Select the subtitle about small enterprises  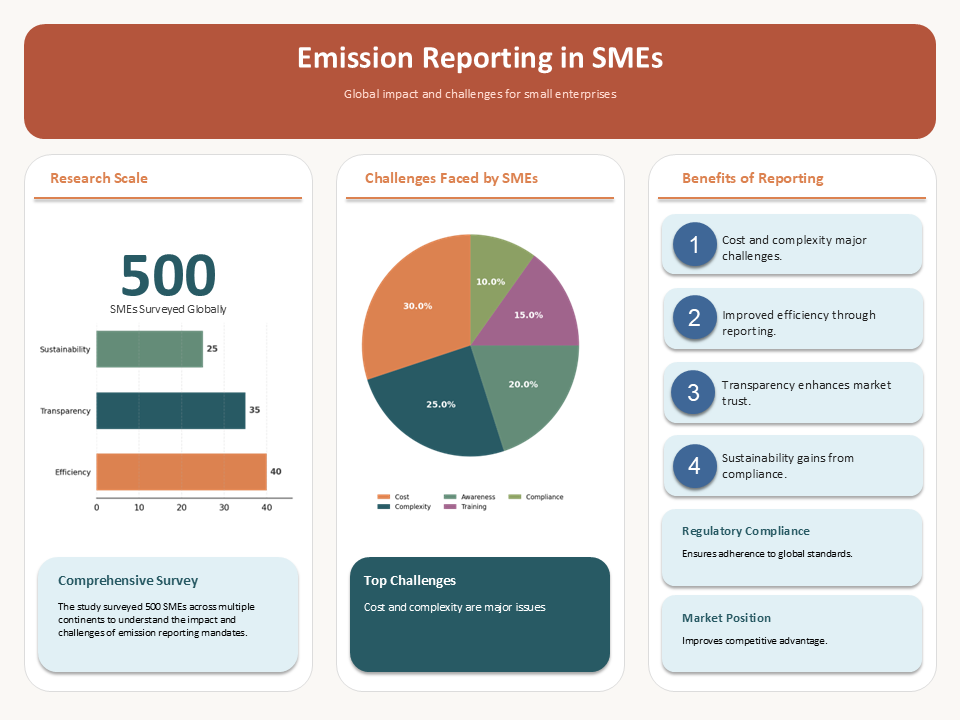(x=480, y=94)
